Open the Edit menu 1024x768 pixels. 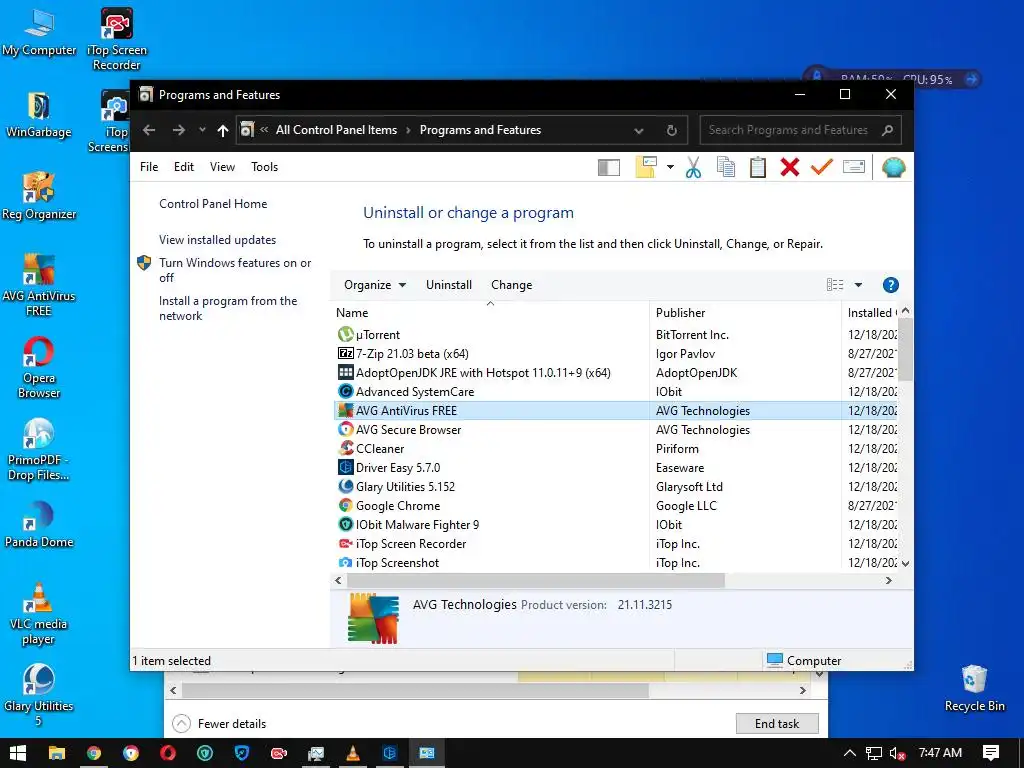[184, 167]
